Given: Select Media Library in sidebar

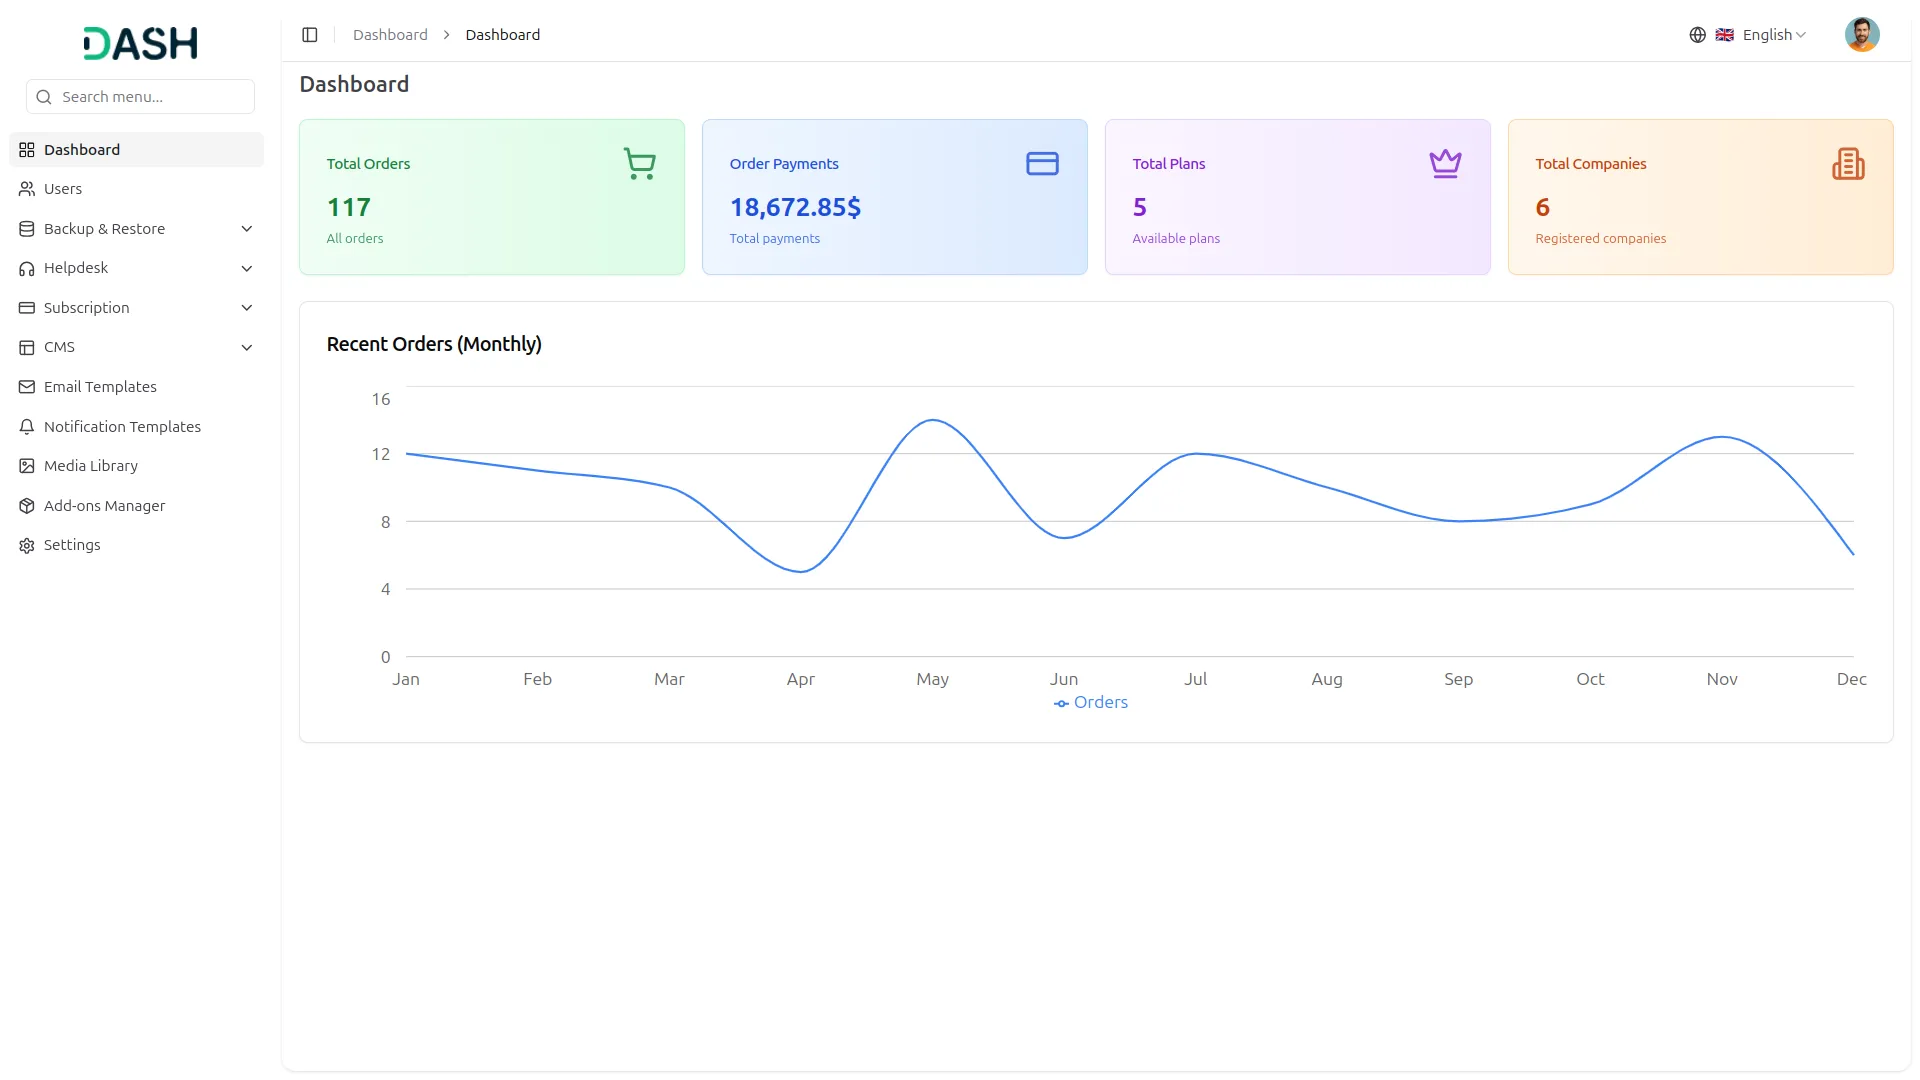Looking at the screenshot, I should 91,466.
